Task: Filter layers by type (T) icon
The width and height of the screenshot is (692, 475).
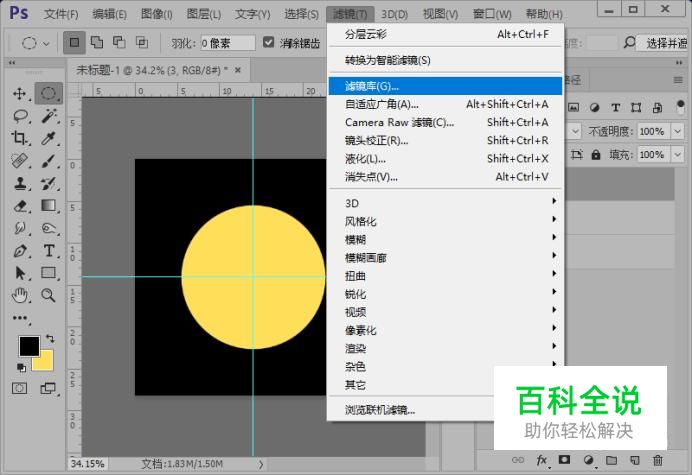Action: pos(615,107)
